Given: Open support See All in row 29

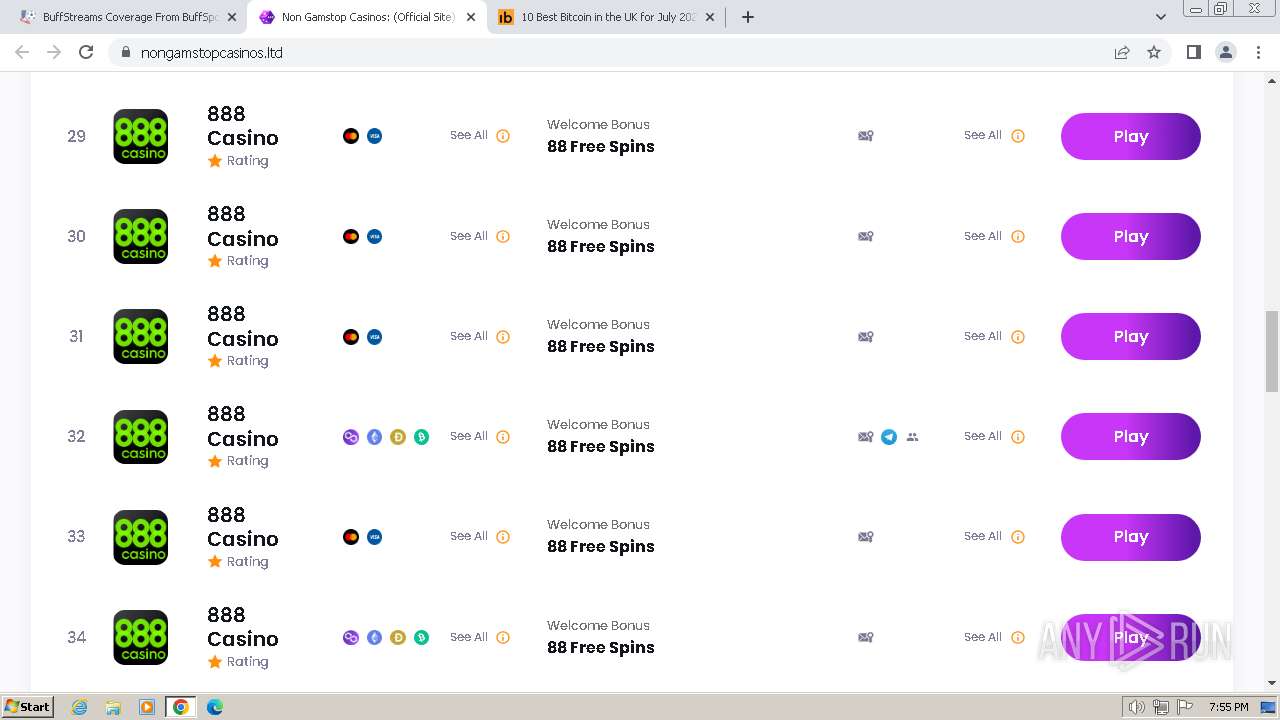Looking at the screenshot, I should coord(983,135).
